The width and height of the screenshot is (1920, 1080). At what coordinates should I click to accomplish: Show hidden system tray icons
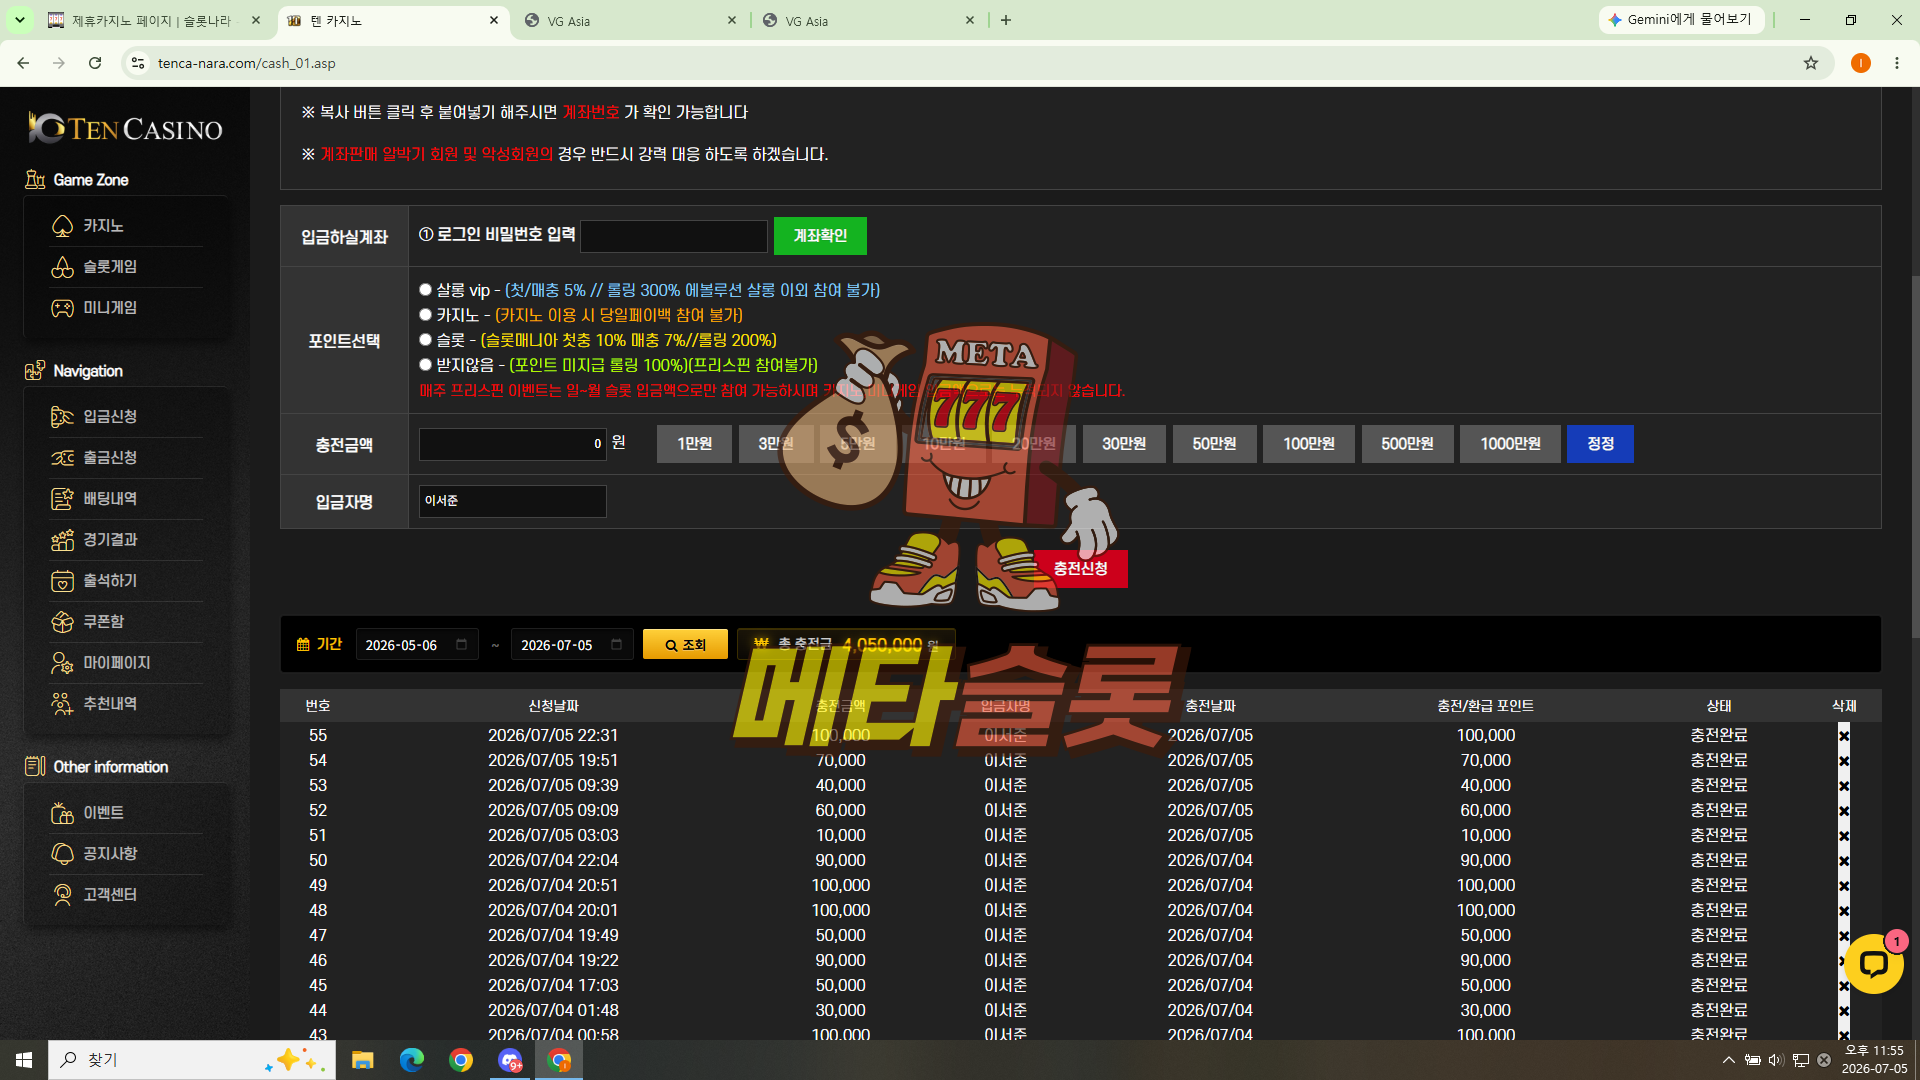[x=1728, y=1060]
